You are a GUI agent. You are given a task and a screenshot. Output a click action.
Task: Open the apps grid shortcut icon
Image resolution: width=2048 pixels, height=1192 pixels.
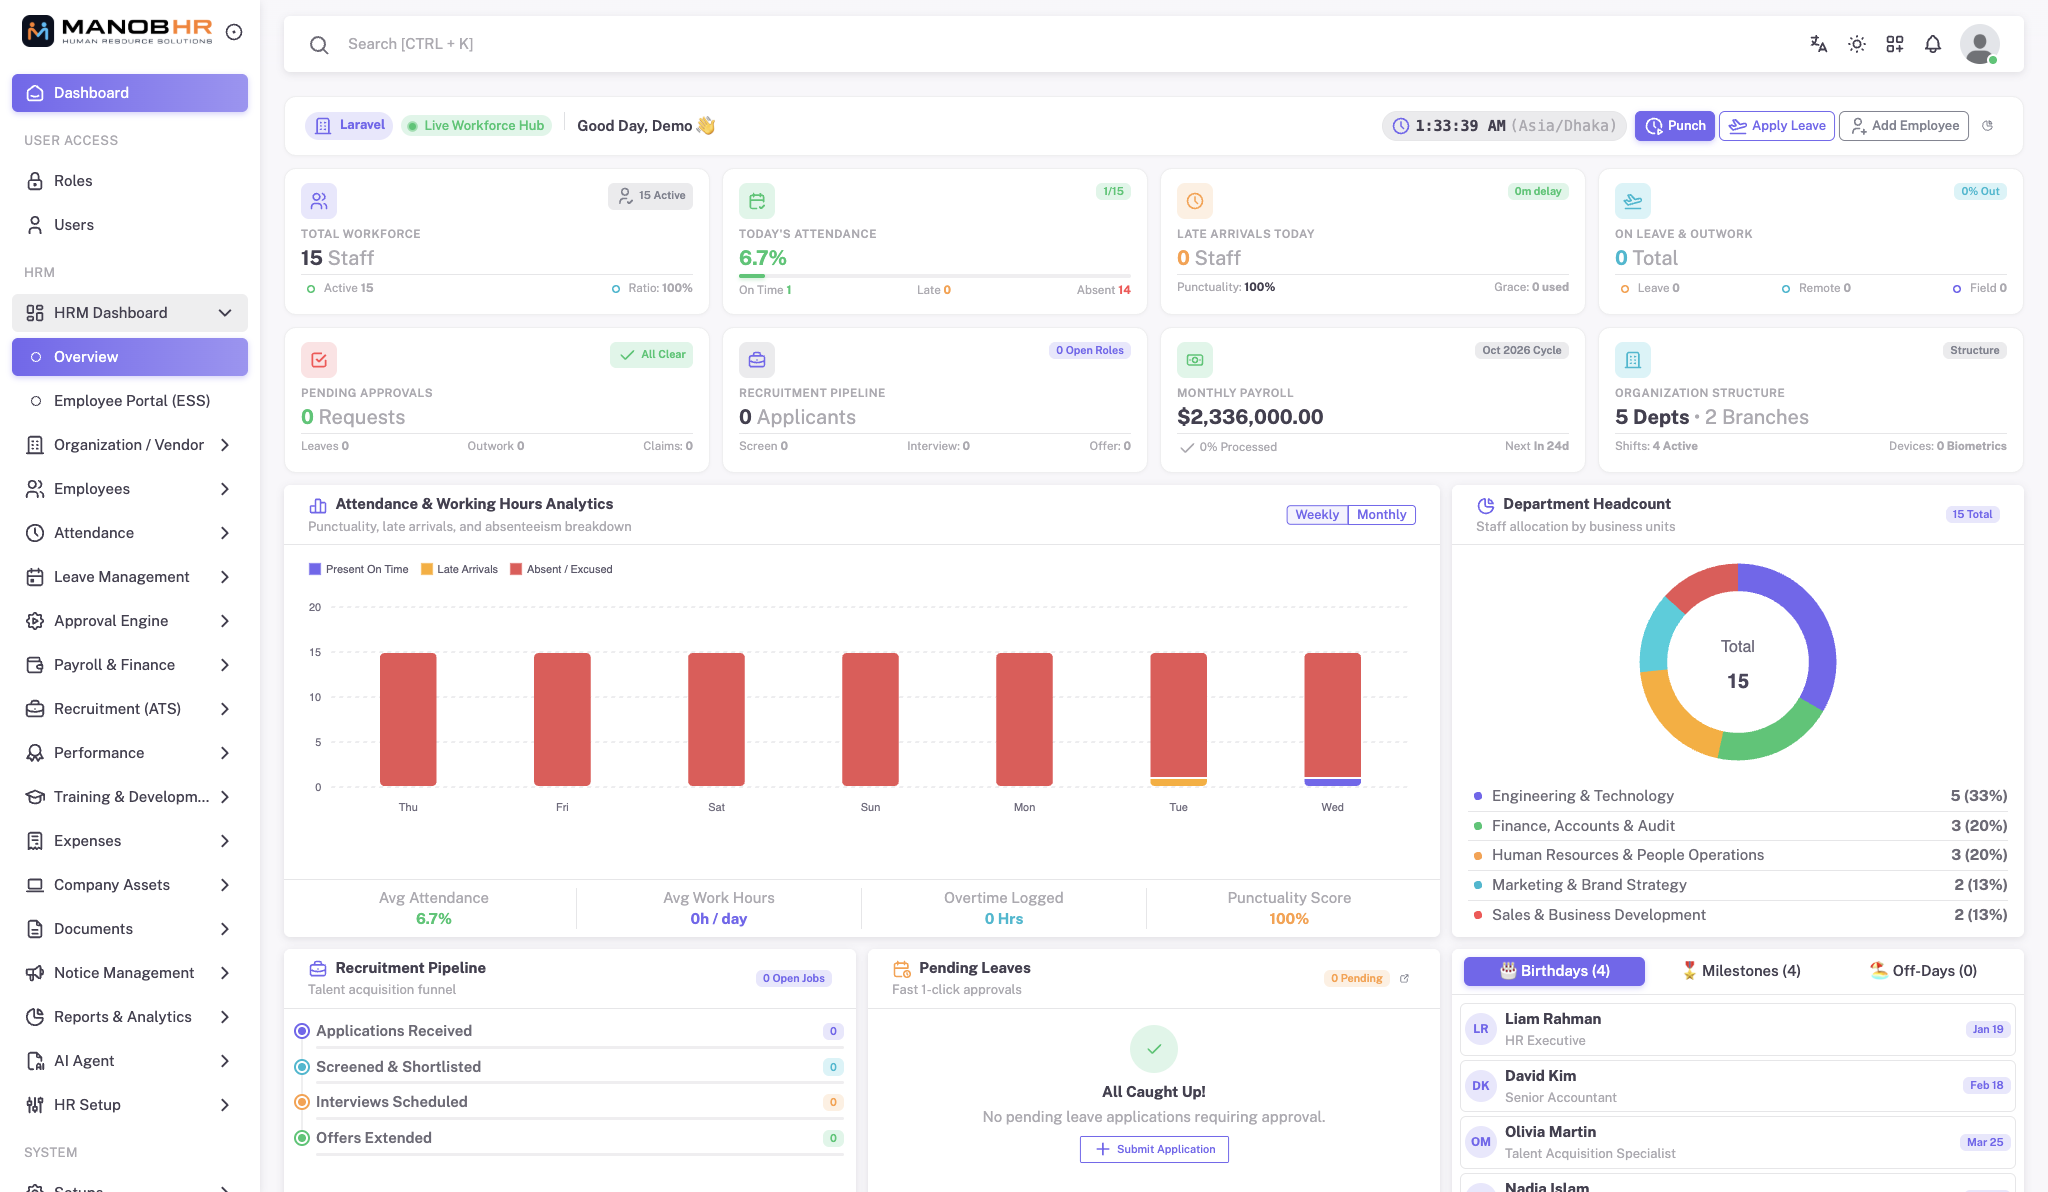(x=1895, y=44)
